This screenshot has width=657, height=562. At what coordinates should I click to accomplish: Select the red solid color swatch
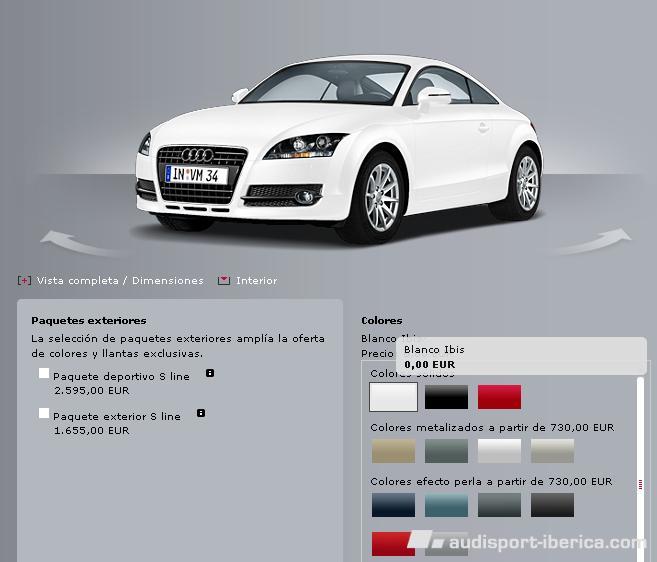499,397
